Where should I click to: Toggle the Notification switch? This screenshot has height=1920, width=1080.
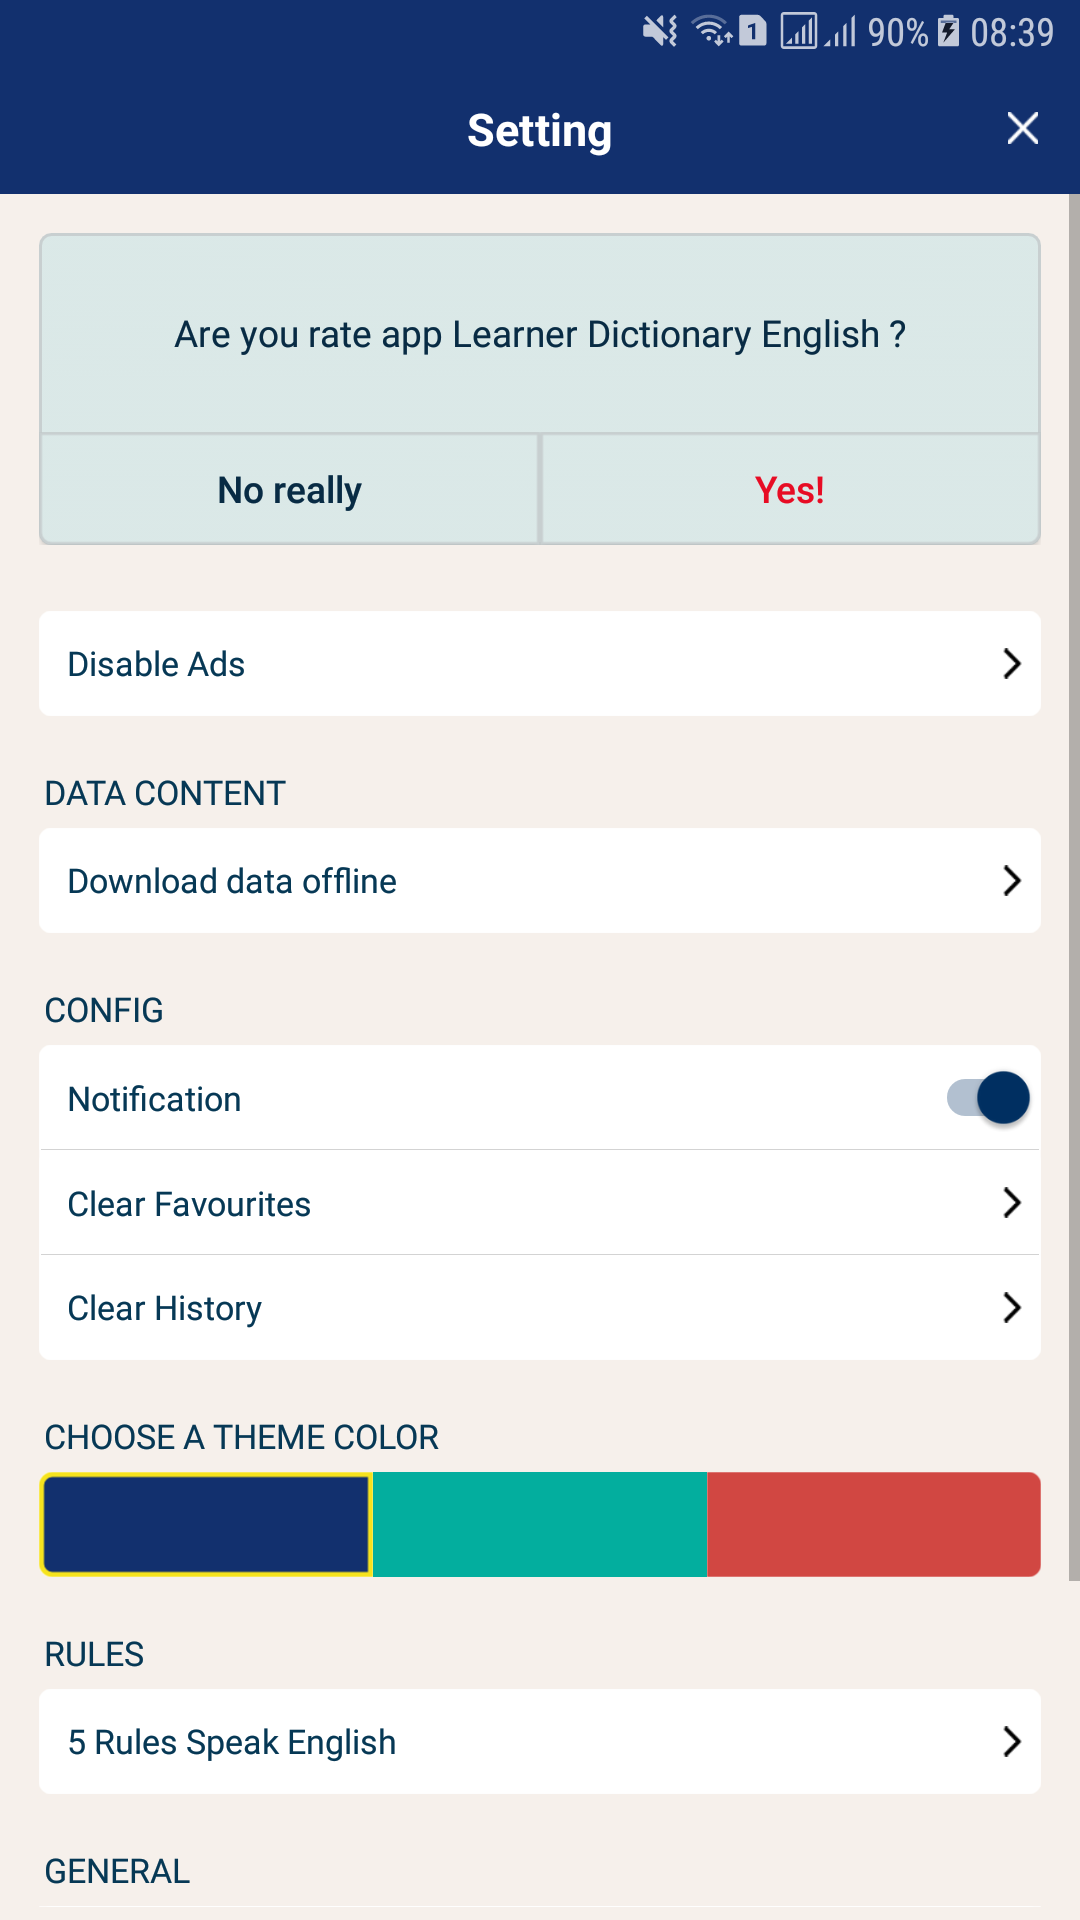pos(988,1098)
